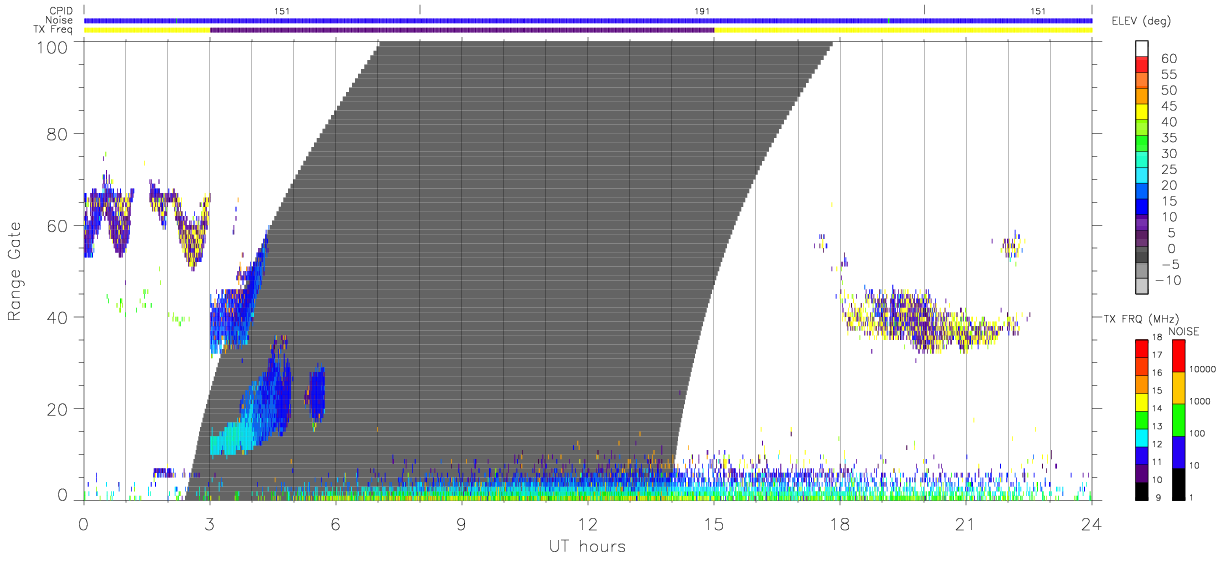The width and height of the screenshot is (1228, 567).
Task: Click the 12 tick on UT hours axis
Action: pos(588,523)
